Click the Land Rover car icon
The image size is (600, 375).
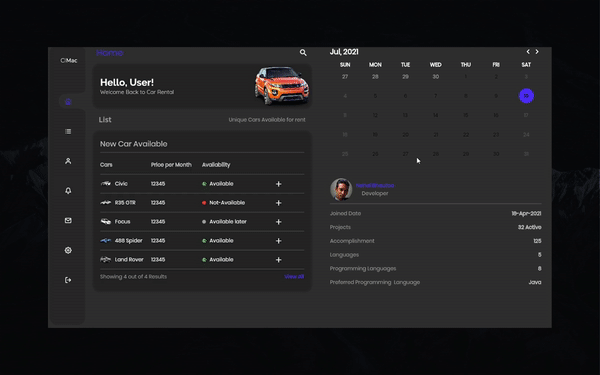[106, 259]
